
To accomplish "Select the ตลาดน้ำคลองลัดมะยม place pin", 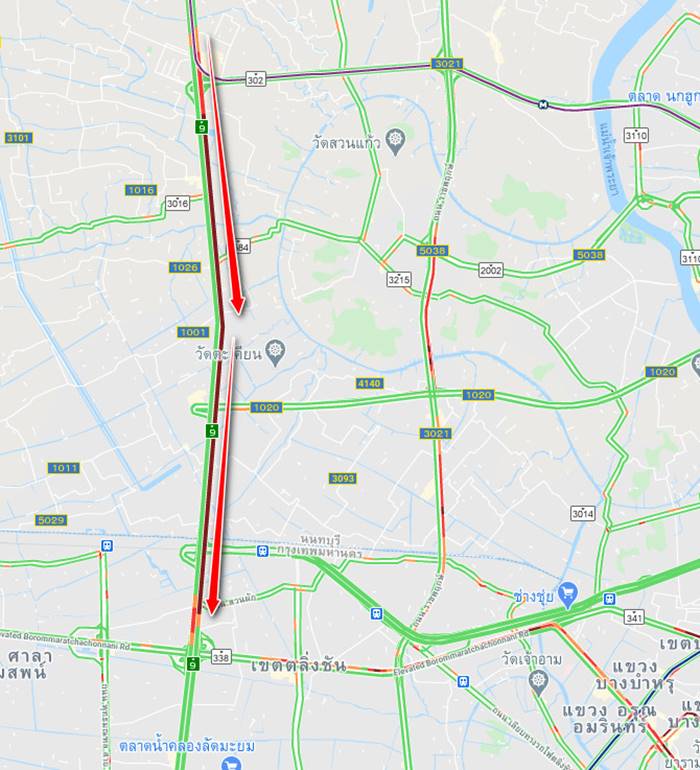I will click(x=229, y=763).
